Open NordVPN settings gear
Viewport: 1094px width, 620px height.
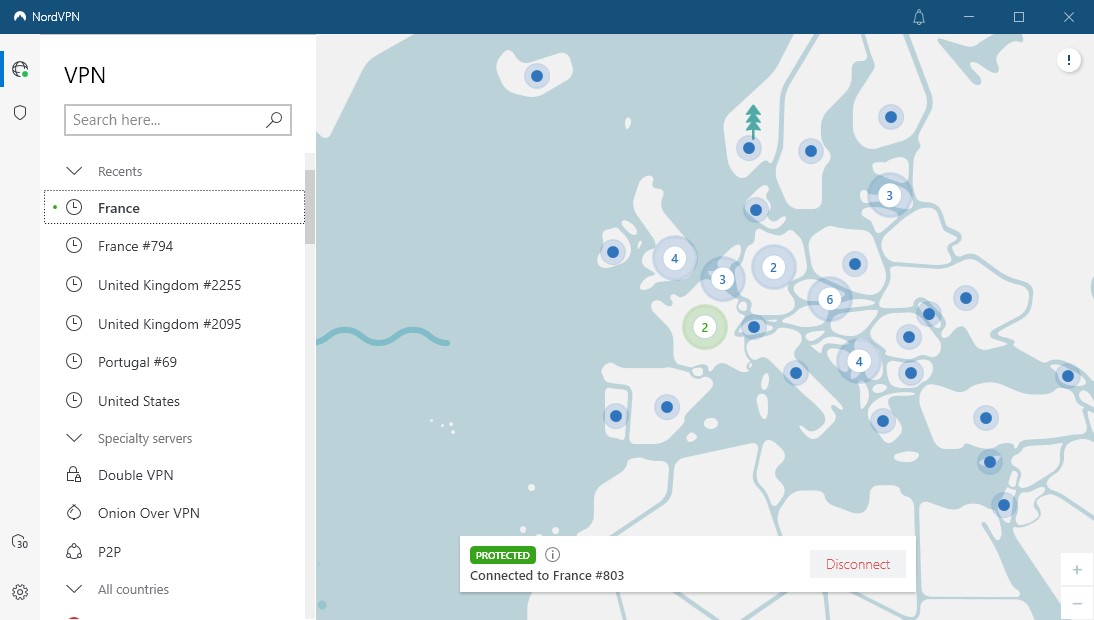tap(20, 592)
